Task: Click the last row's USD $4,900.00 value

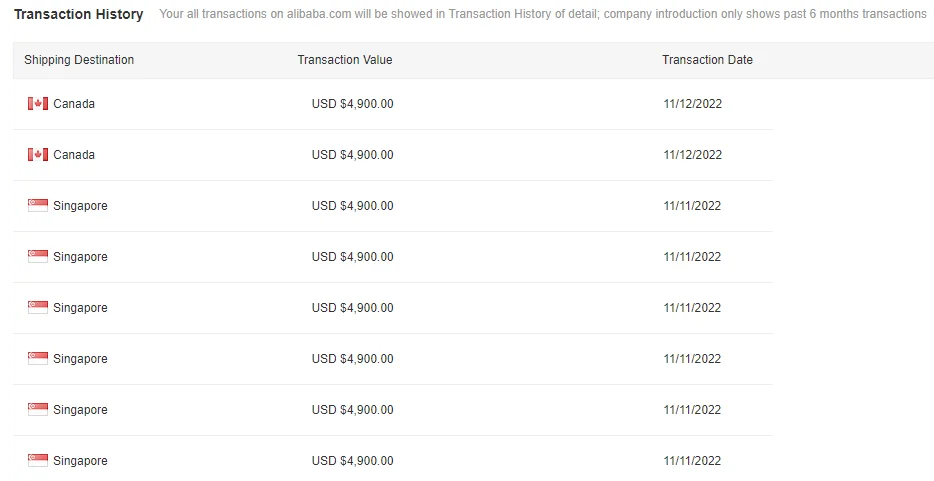Action: [x=352, y=461]
